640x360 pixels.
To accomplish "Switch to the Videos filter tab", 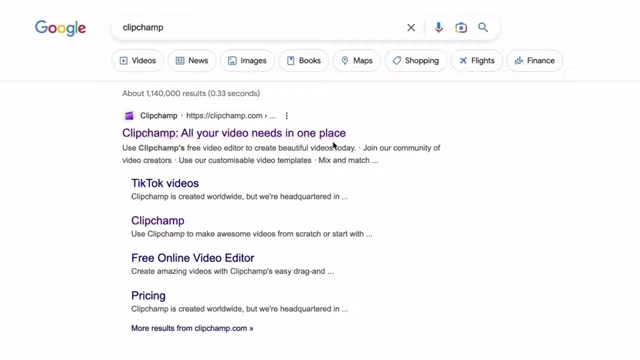I will tap(138, 60).
